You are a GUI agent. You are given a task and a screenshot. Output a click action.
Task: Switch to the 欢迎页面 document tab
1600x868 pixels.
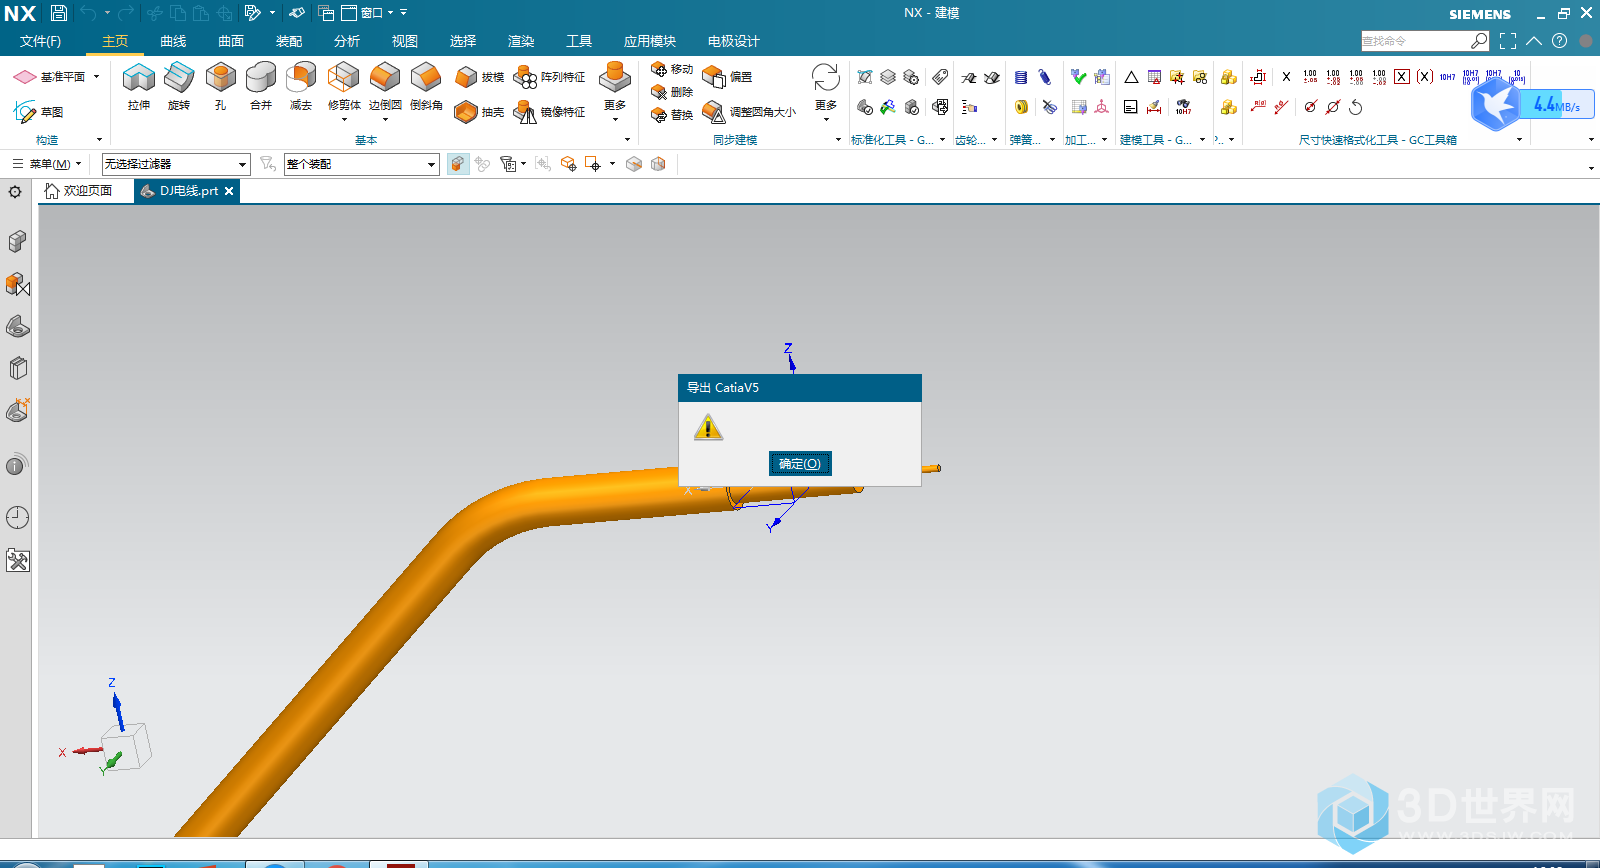pos(78,191)
